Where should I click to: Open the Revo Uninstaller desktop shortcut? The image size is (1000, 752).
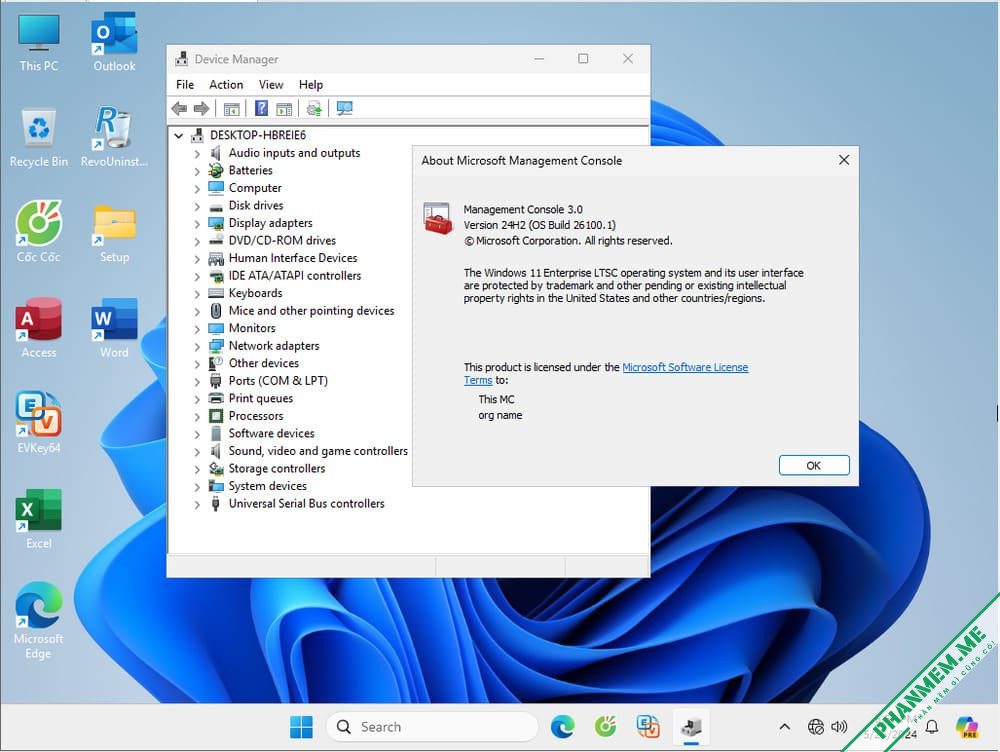[114, 138]
